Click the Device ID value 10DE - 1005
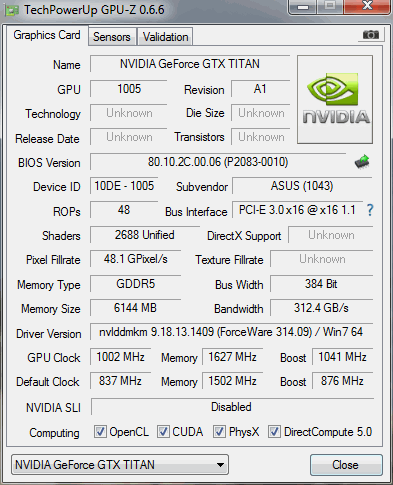 pos(124,186)
